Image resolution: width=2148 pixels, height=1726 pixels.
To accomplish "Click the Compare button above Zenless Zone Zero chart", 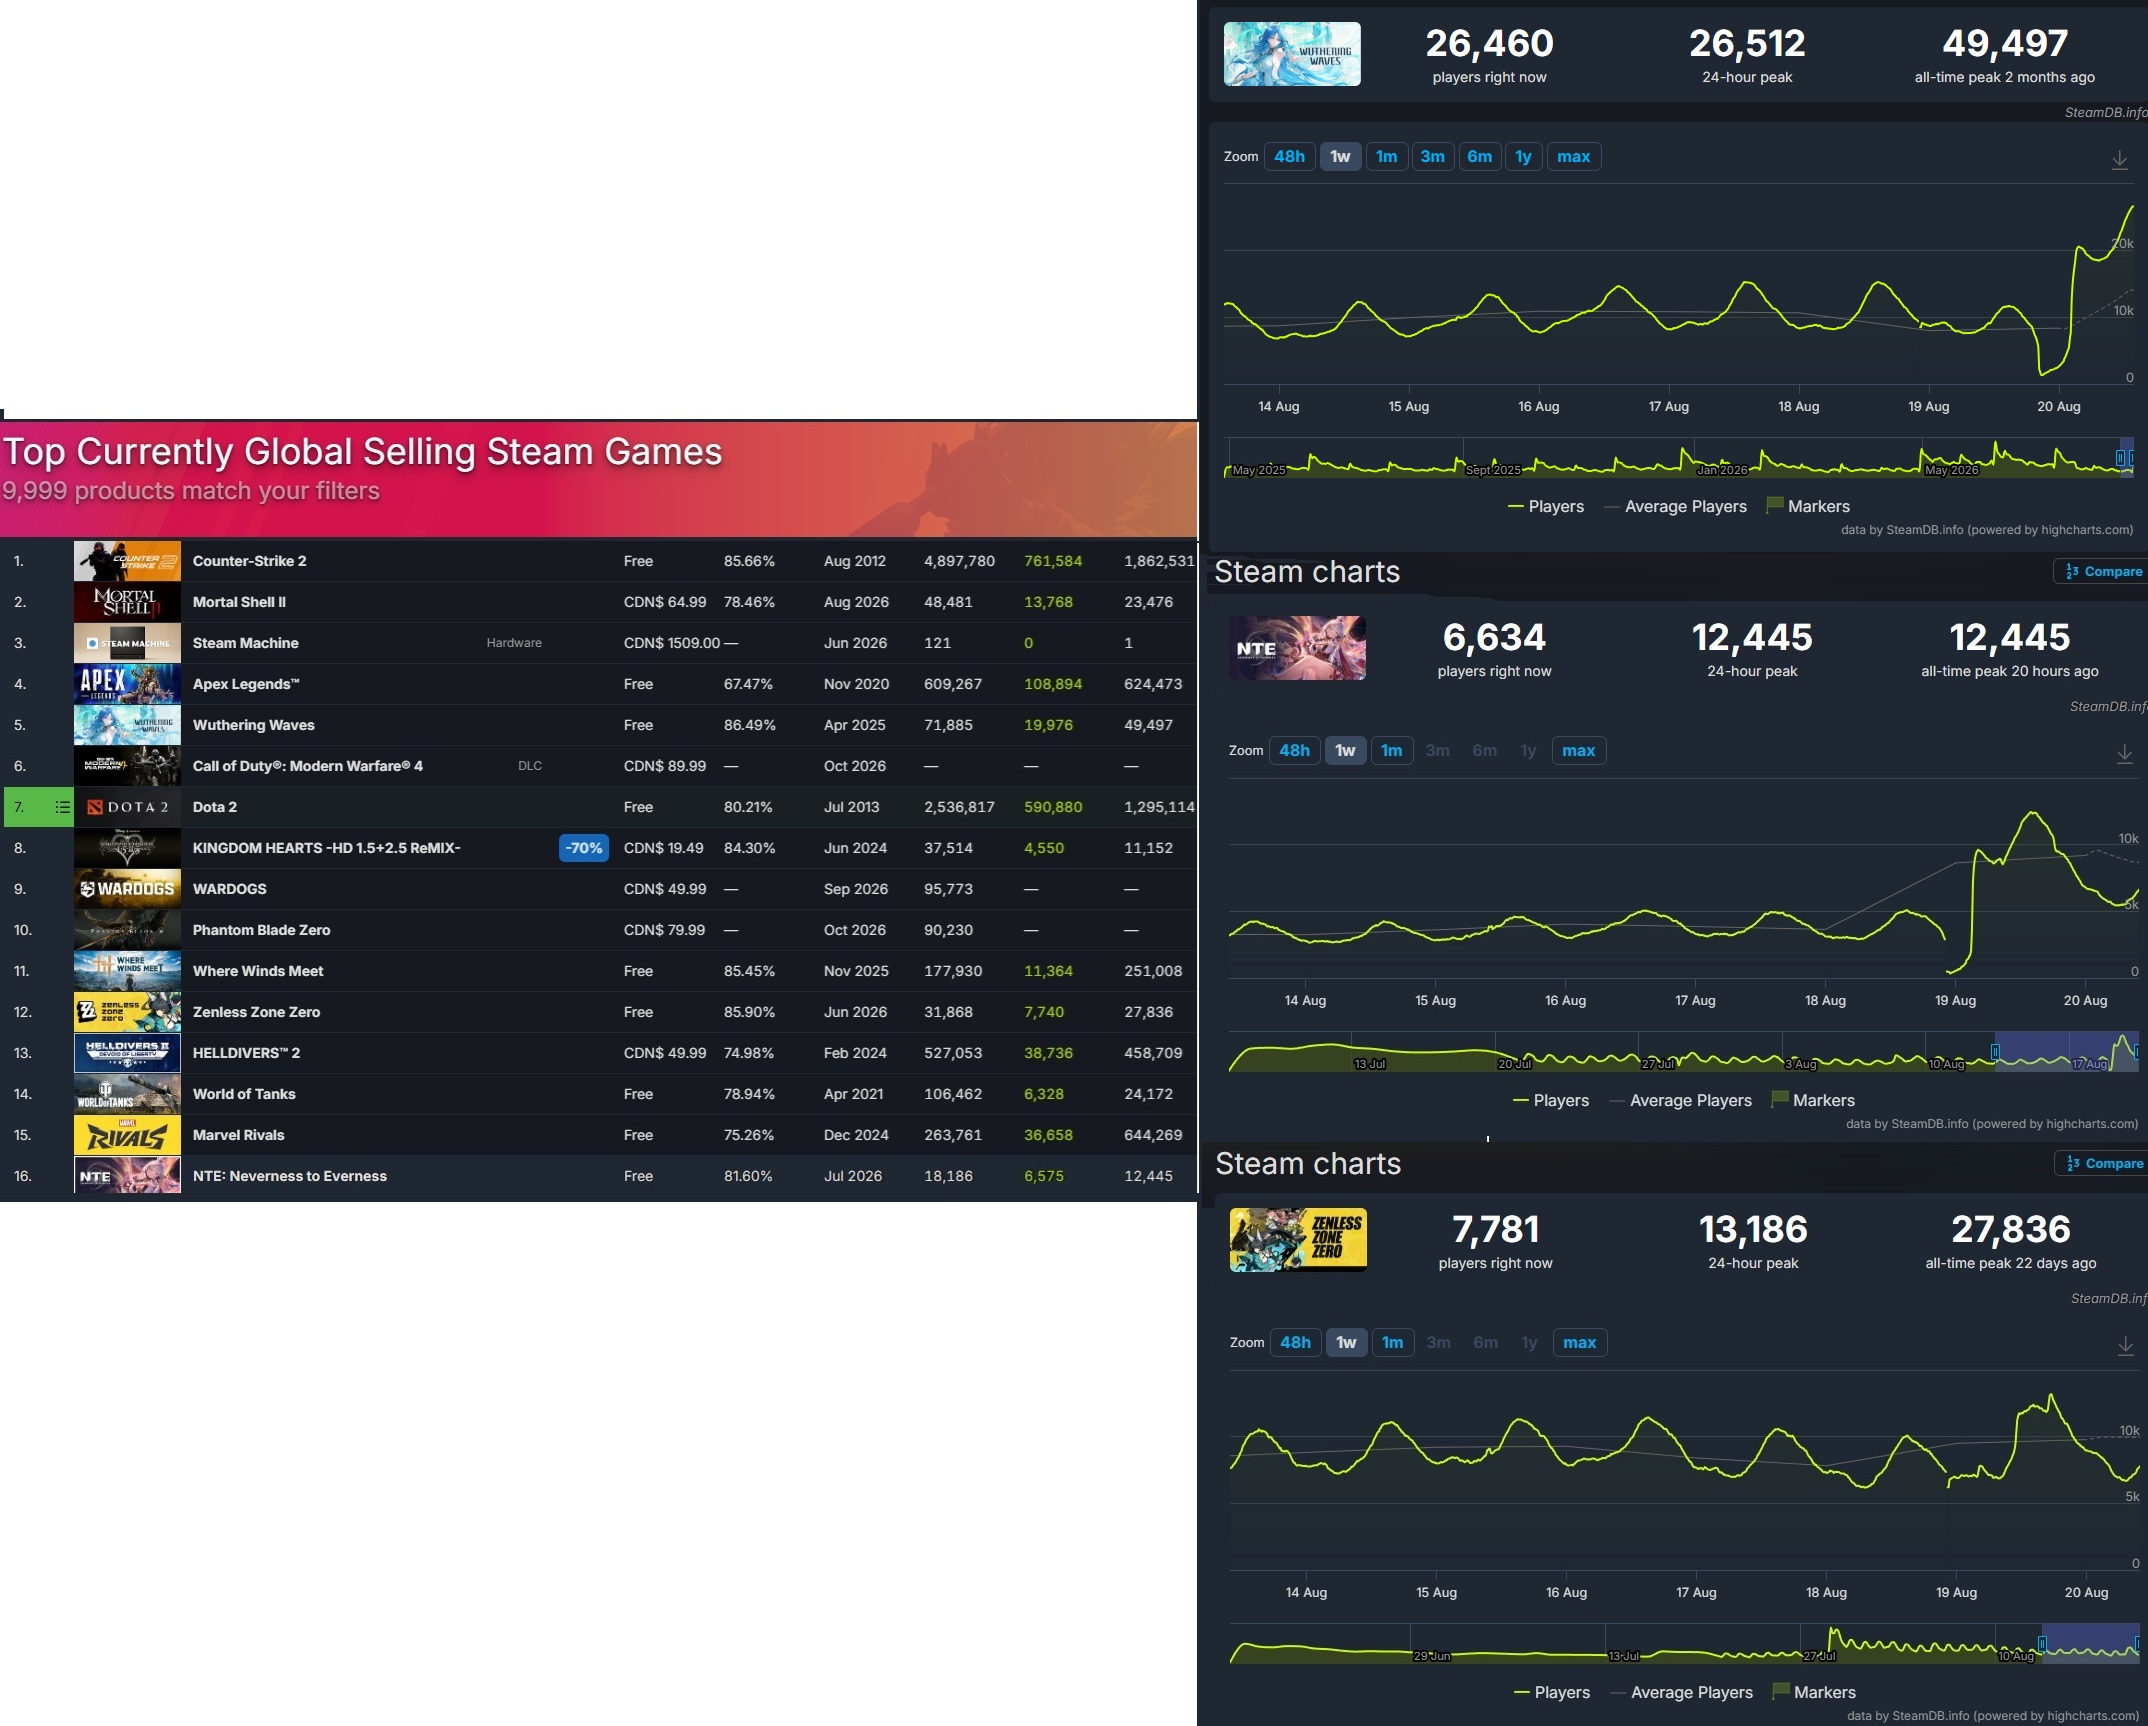I will click(x=2104, y=1164).
